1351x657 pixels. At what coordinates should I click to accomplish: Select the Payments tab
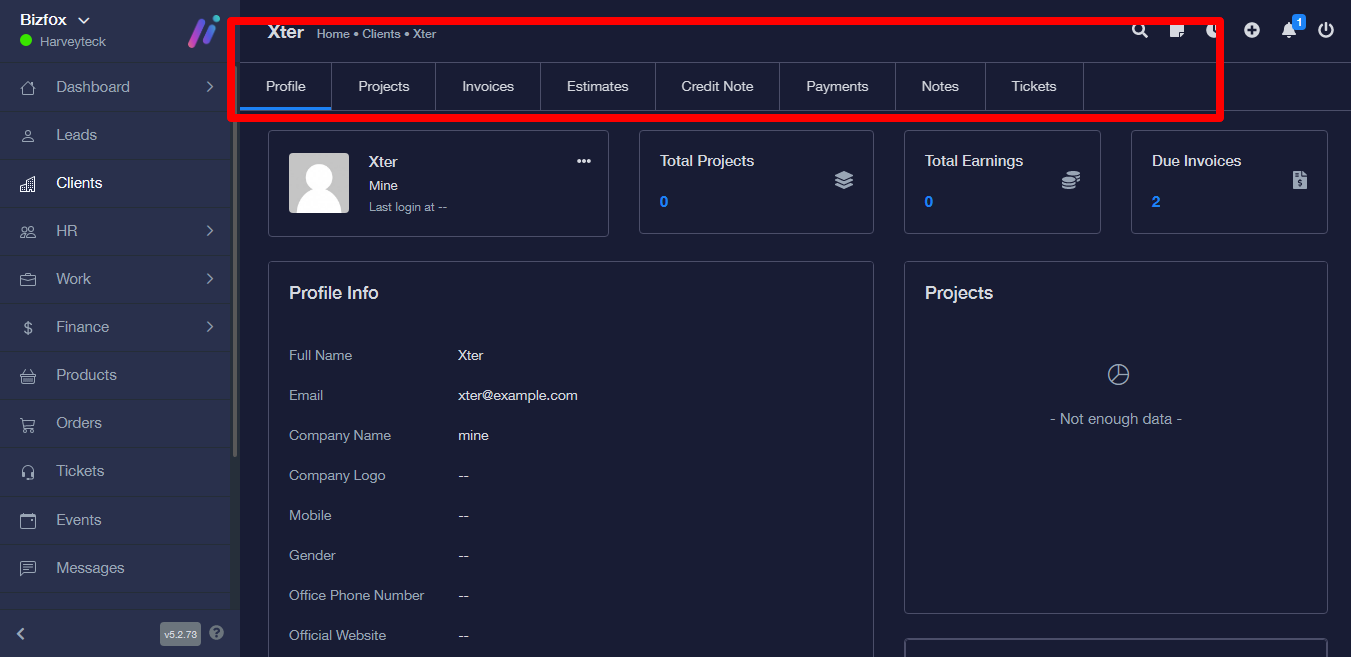837,87
